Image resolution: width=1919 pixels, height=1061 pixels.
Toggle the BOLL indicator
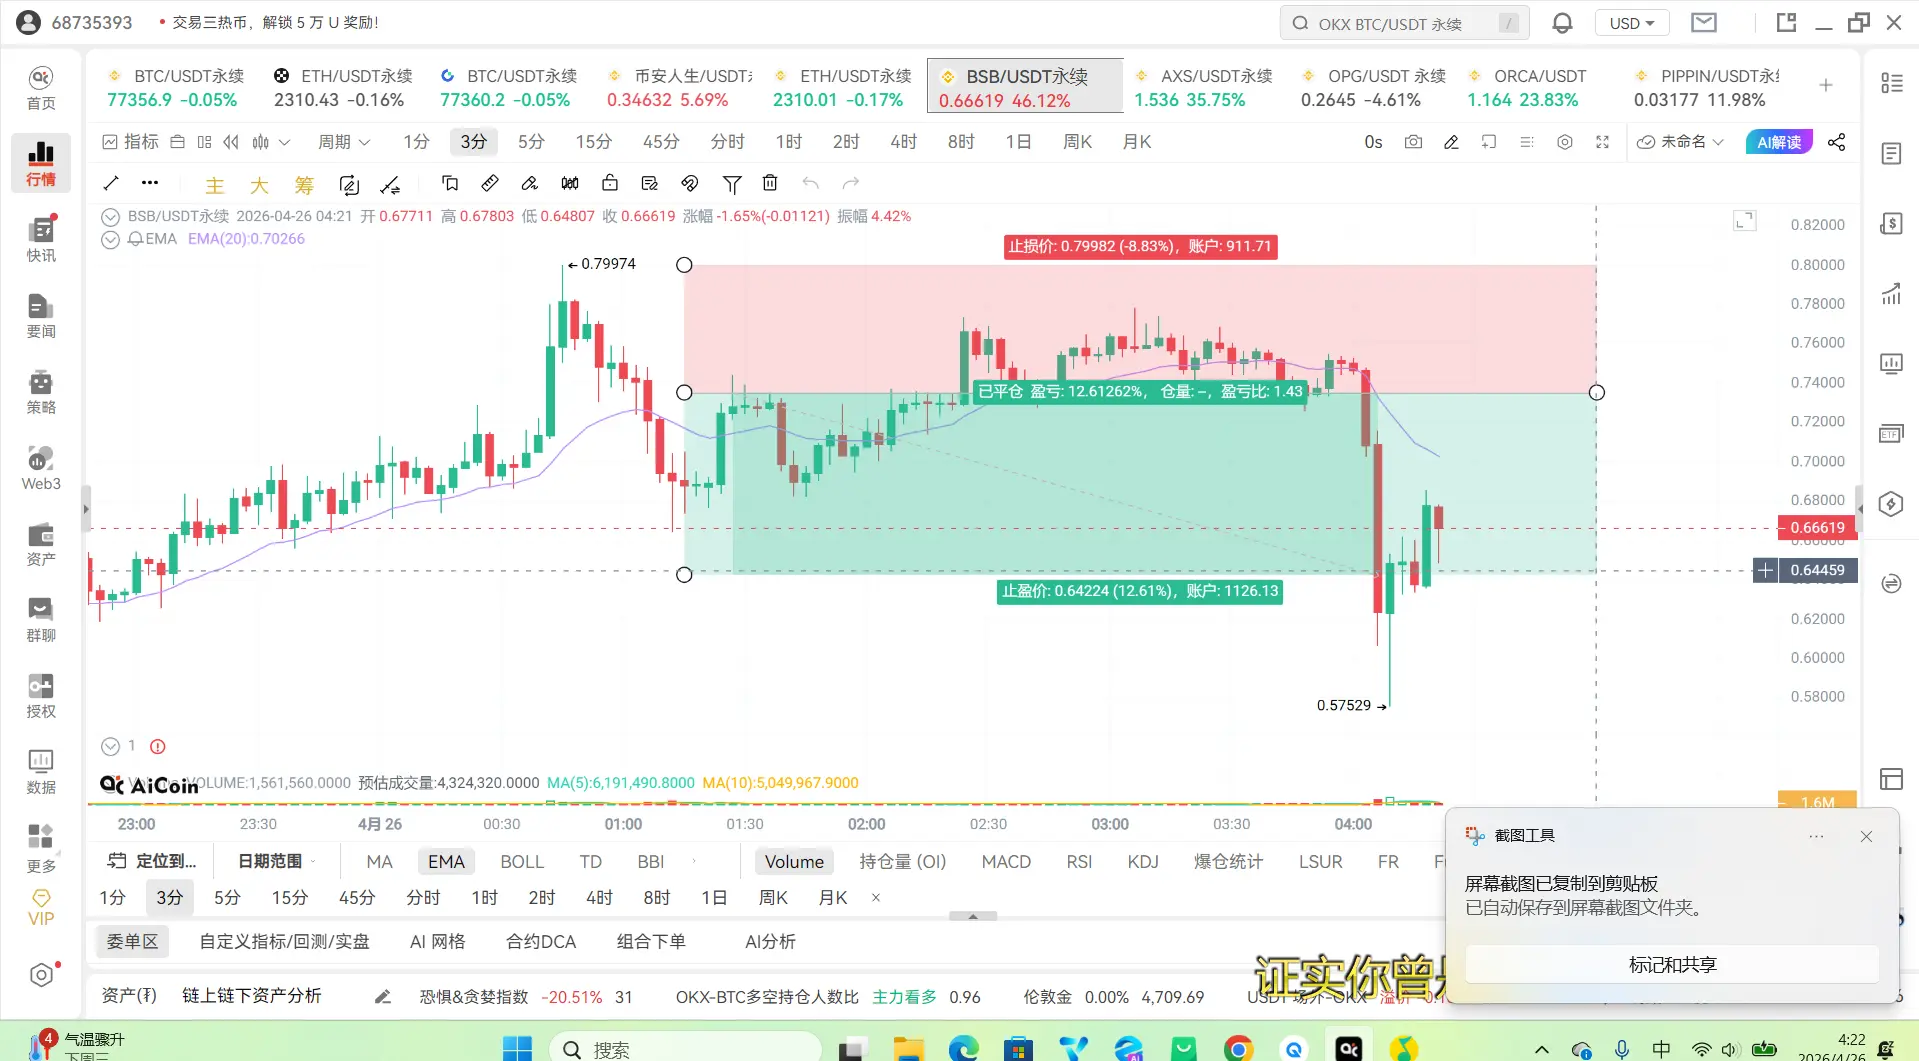[522, 862]
